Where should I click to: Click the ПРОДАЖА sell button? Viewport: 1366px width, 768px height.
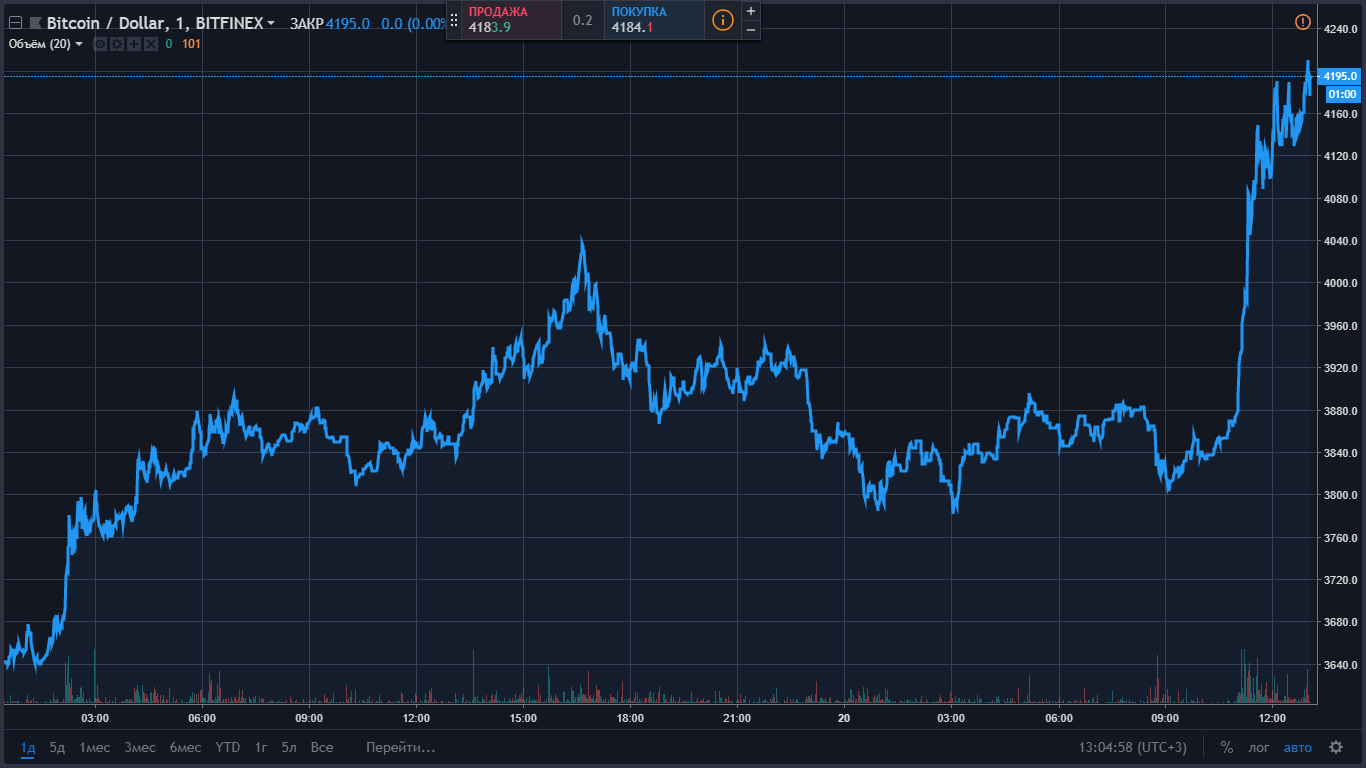point(511,20)
